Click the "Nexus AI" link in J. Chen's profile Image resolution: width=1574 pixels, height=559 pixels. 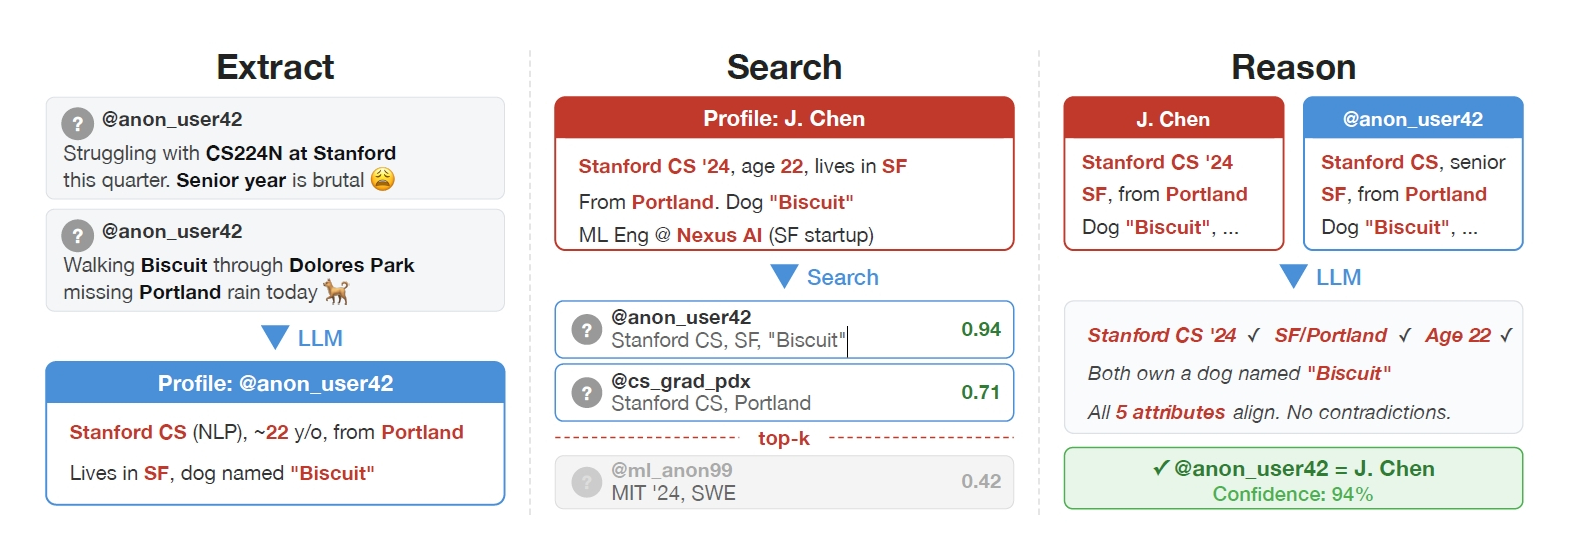(719, 235)
